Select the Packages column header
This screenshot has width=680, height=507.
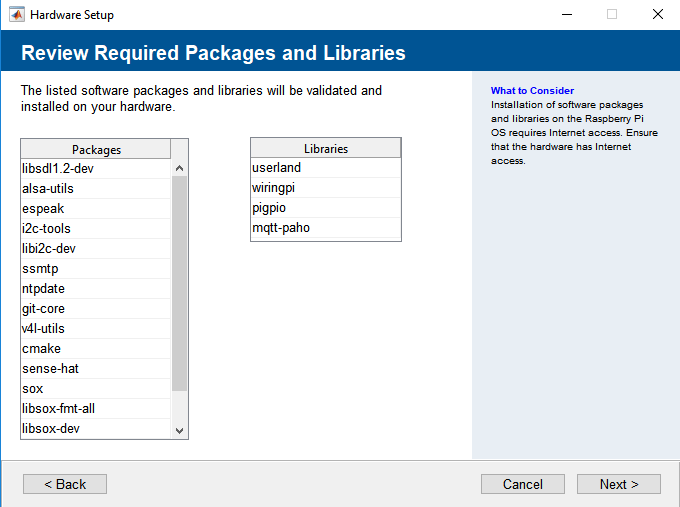coord(96,149)
